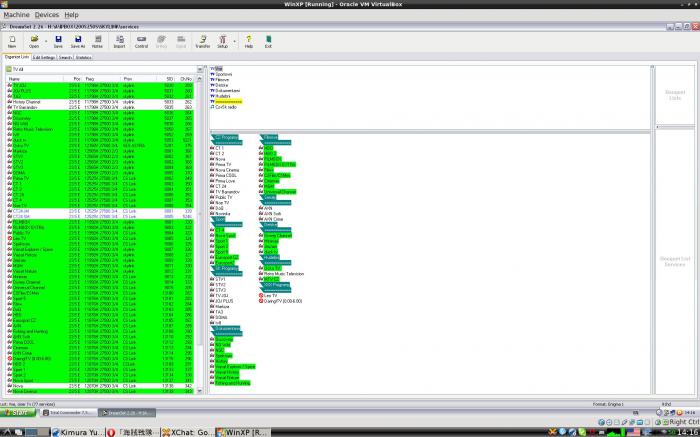Select the Detske bouquet
This screenshot has height=437, width=700.
pyautogui.click(x=221, y=85)
